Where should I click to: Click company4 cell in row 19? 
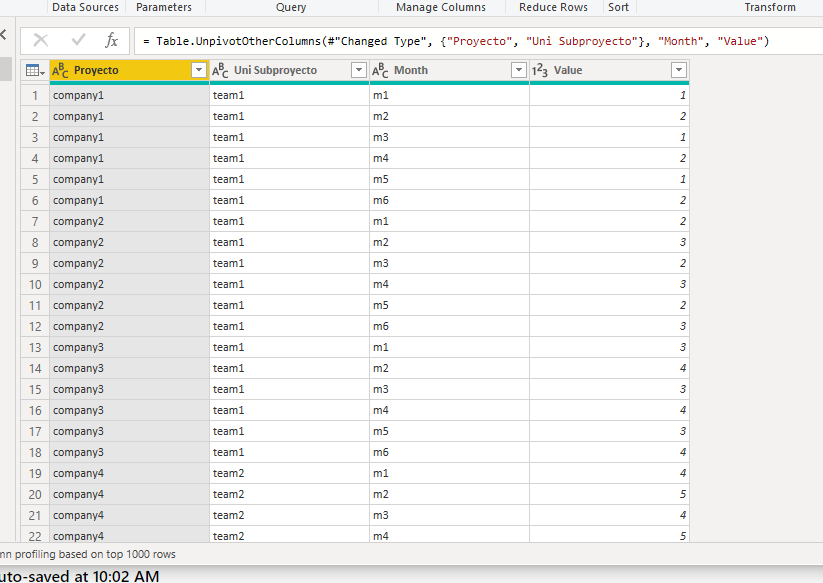[x=130, y=473]
